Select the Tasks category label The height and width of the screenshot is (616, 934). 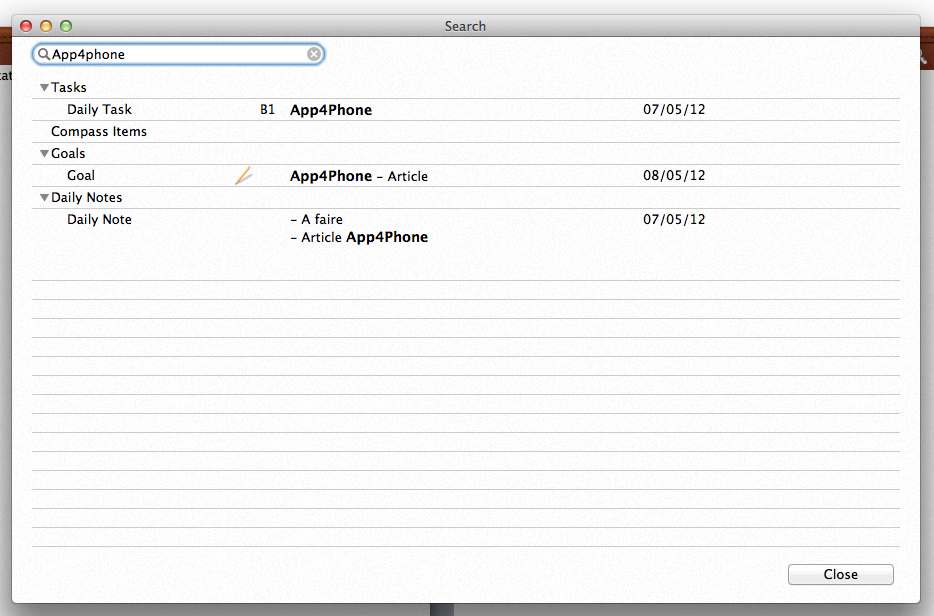click(69, 88)
